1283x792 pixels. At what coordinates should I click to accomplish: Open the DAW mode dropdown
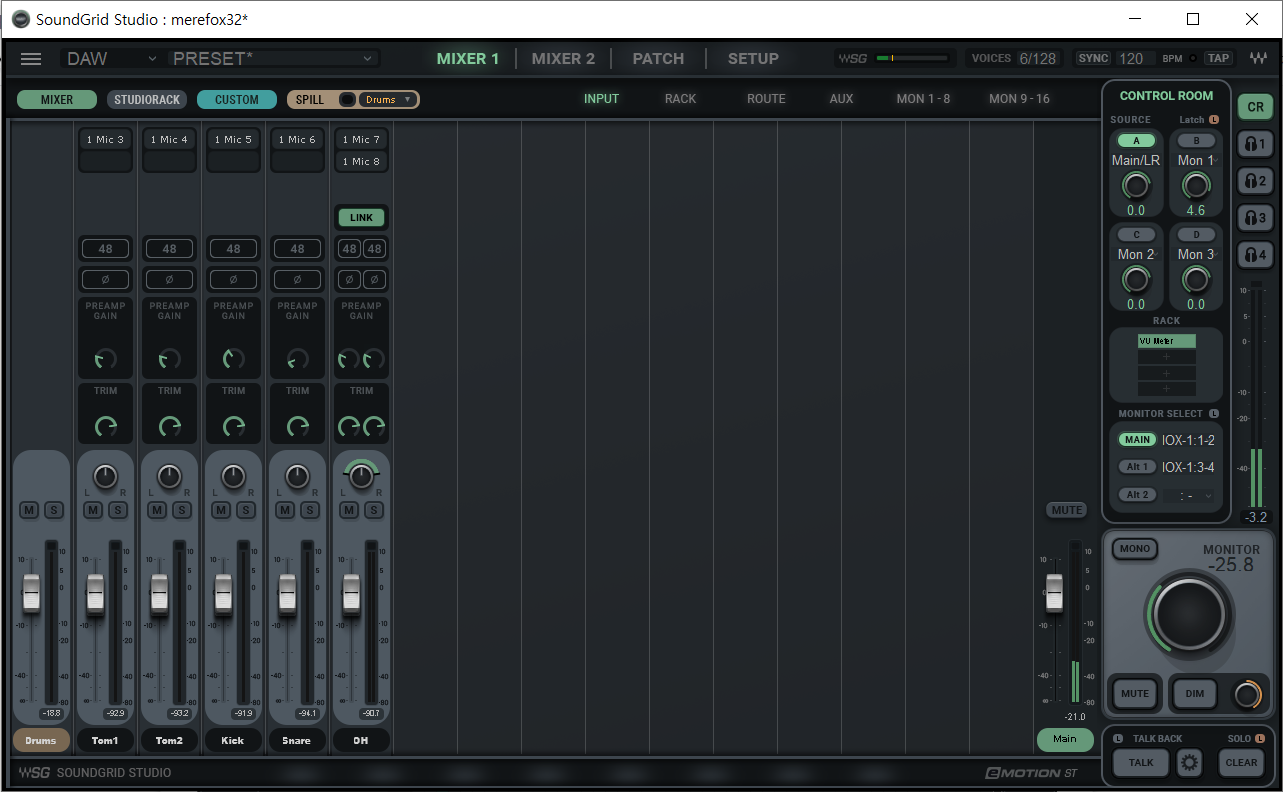[111, 59]
